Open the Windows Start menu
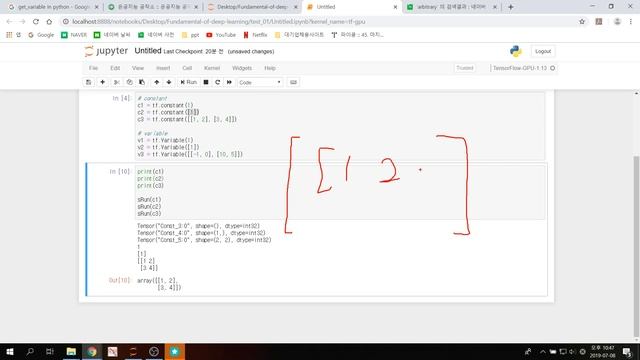 (10, 351)
